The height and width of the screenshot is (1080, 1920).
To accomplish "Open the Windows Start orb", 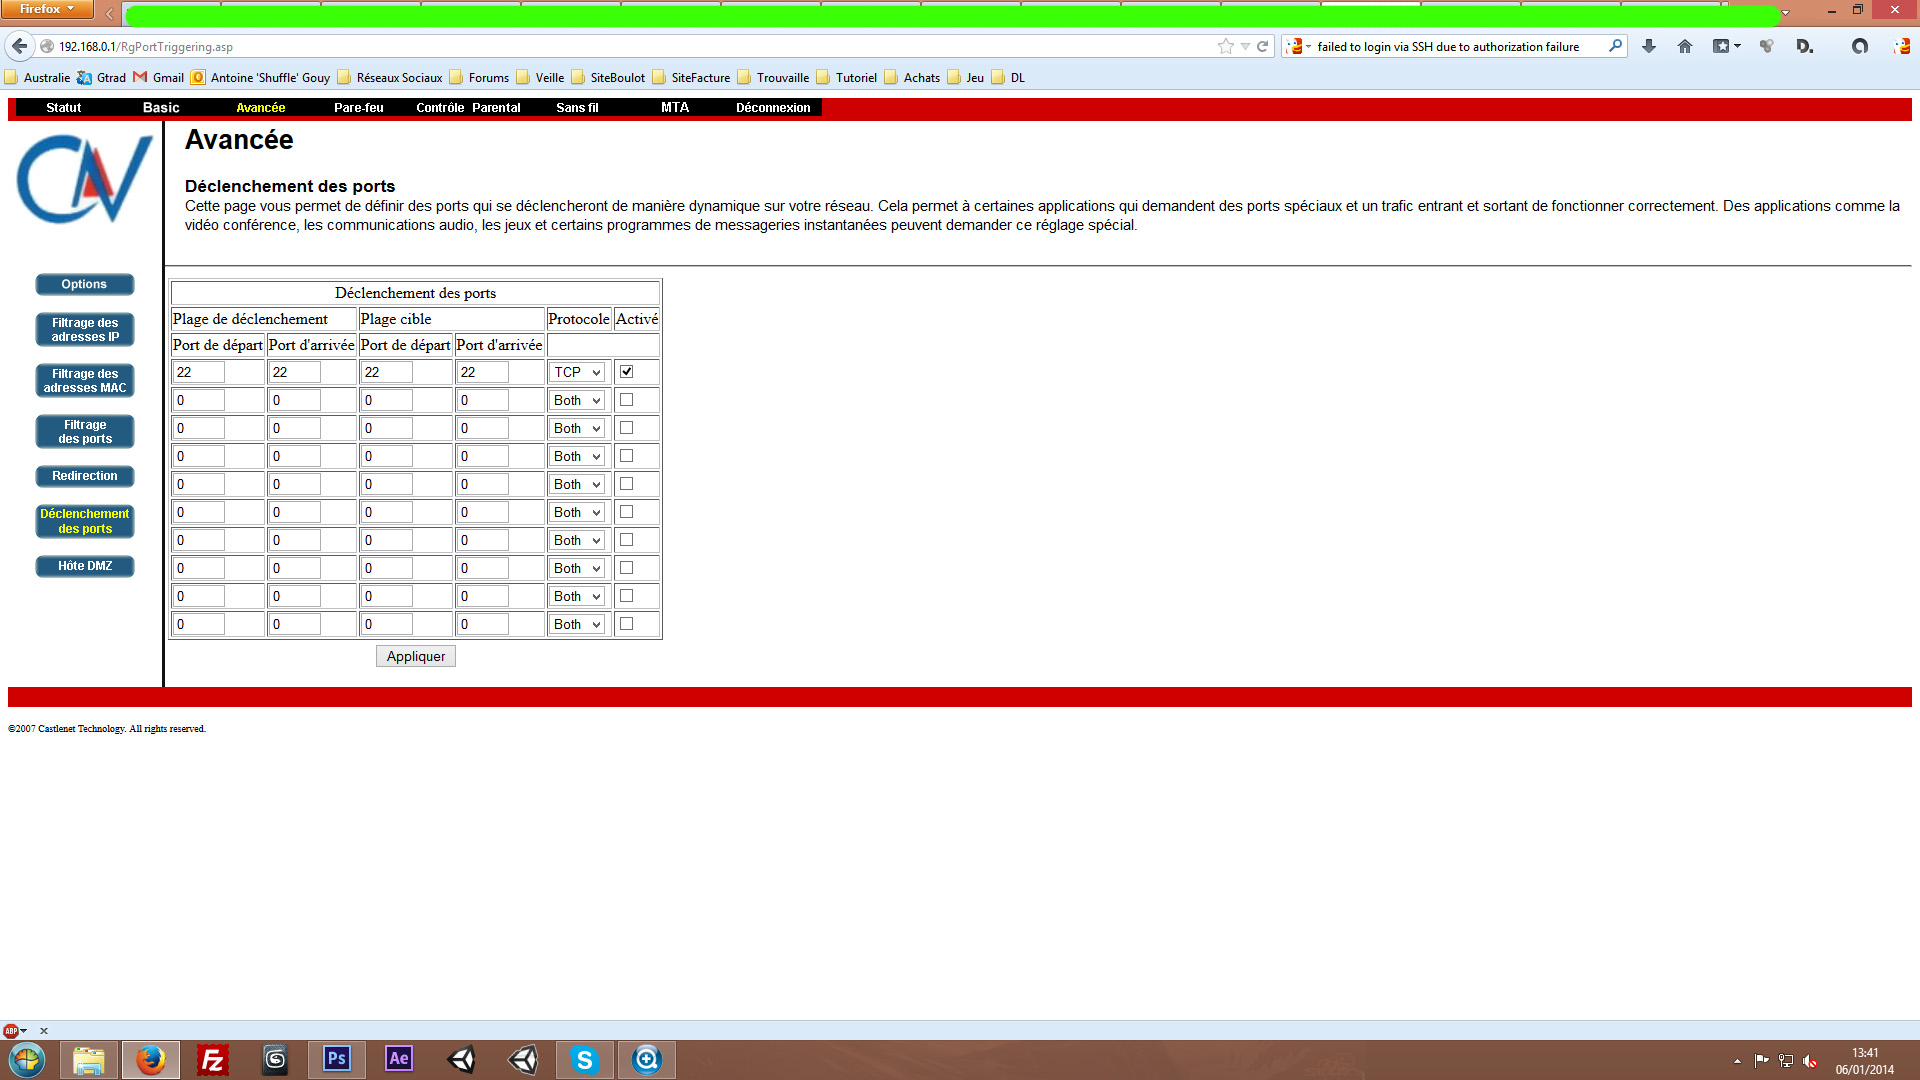I will [x=27, y=1060].
